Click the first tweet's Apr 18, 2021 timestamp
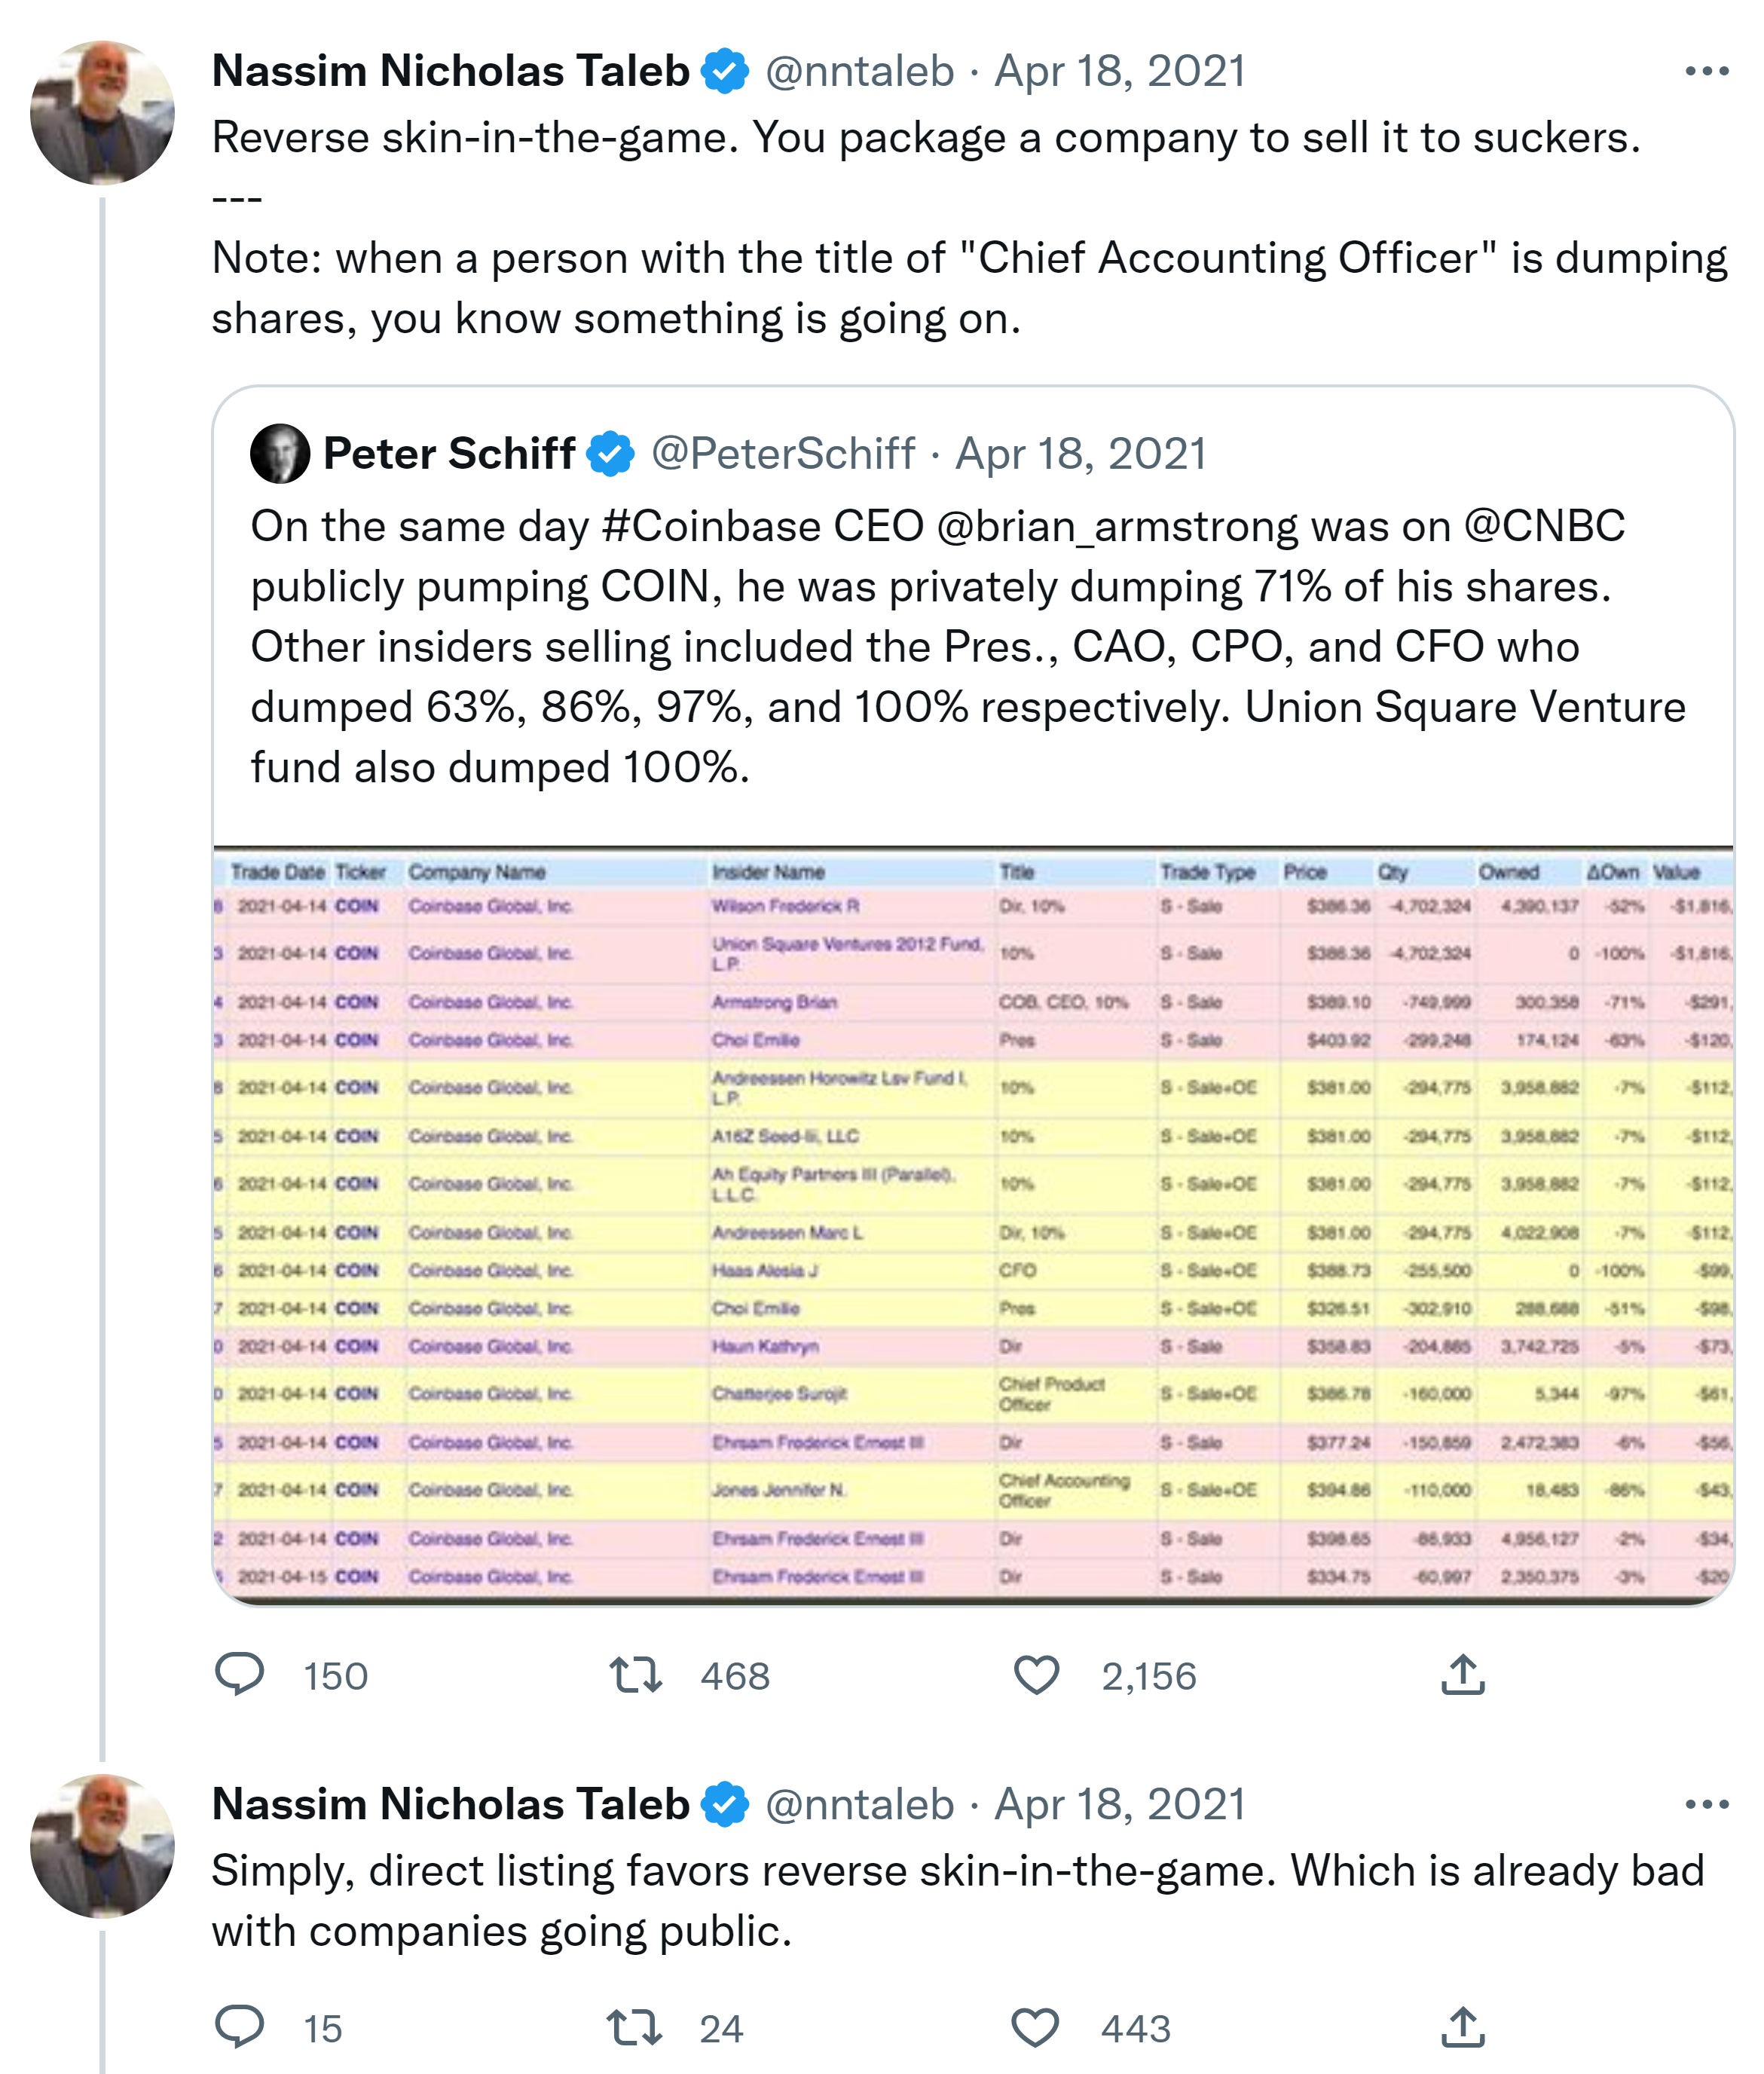 1119,71
